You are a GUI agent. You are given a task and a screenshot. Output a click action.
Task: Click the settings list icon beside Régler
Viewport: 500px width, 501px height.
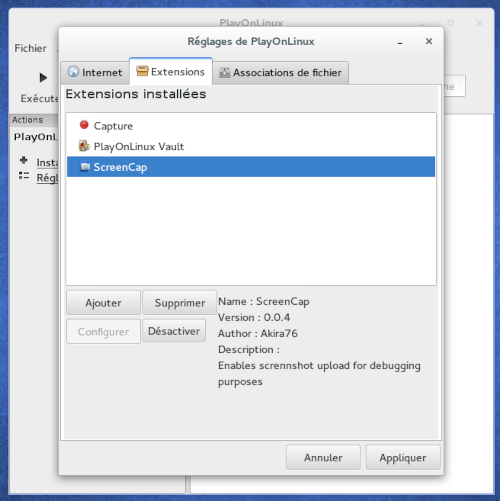24,175
